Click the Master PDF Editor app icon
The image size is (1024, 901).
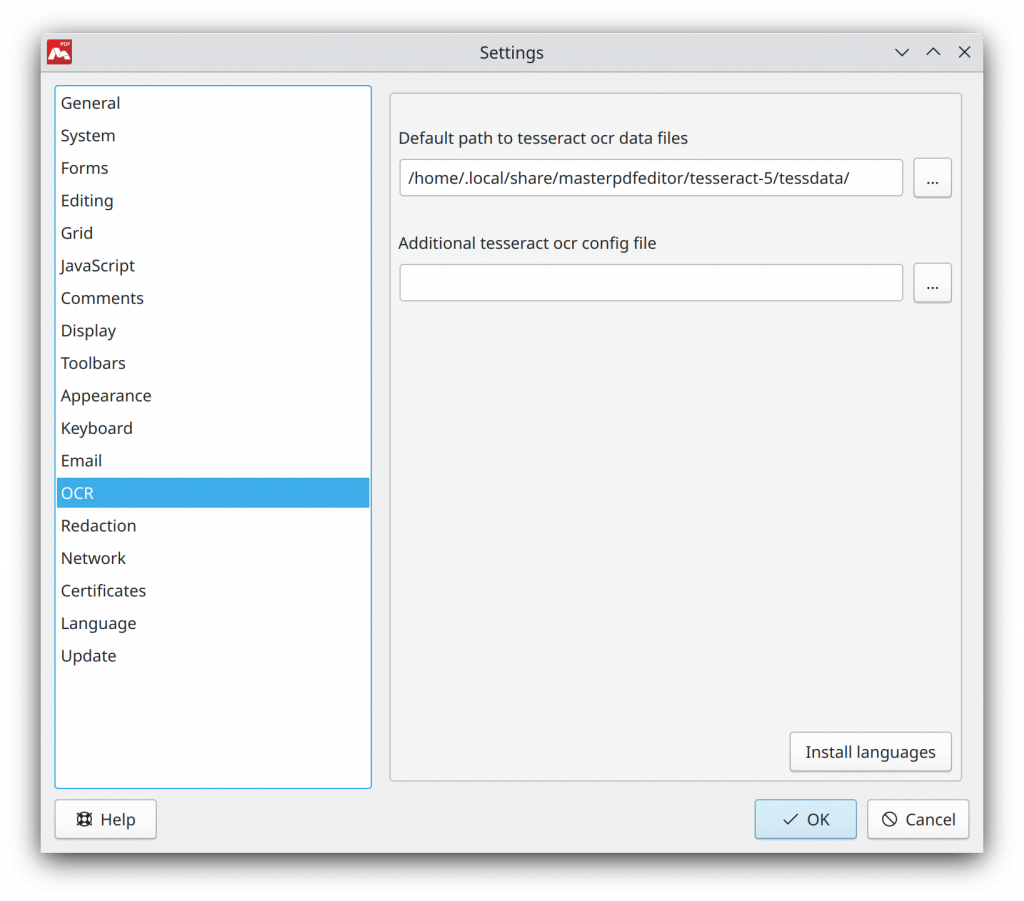tap(59, 52)
